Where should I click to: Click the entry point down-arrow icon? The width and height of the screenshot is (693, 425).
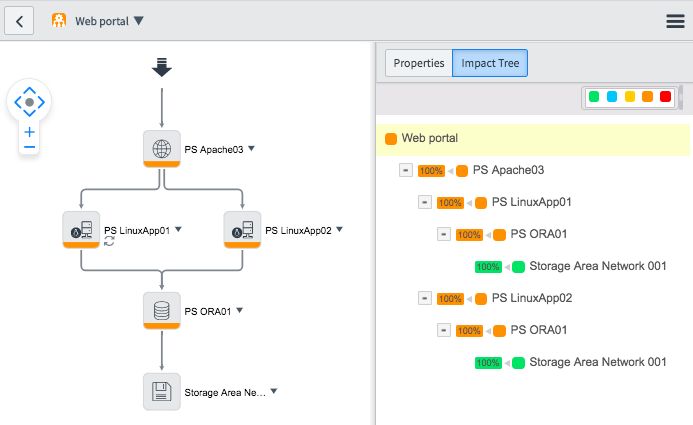pos(162,67)
